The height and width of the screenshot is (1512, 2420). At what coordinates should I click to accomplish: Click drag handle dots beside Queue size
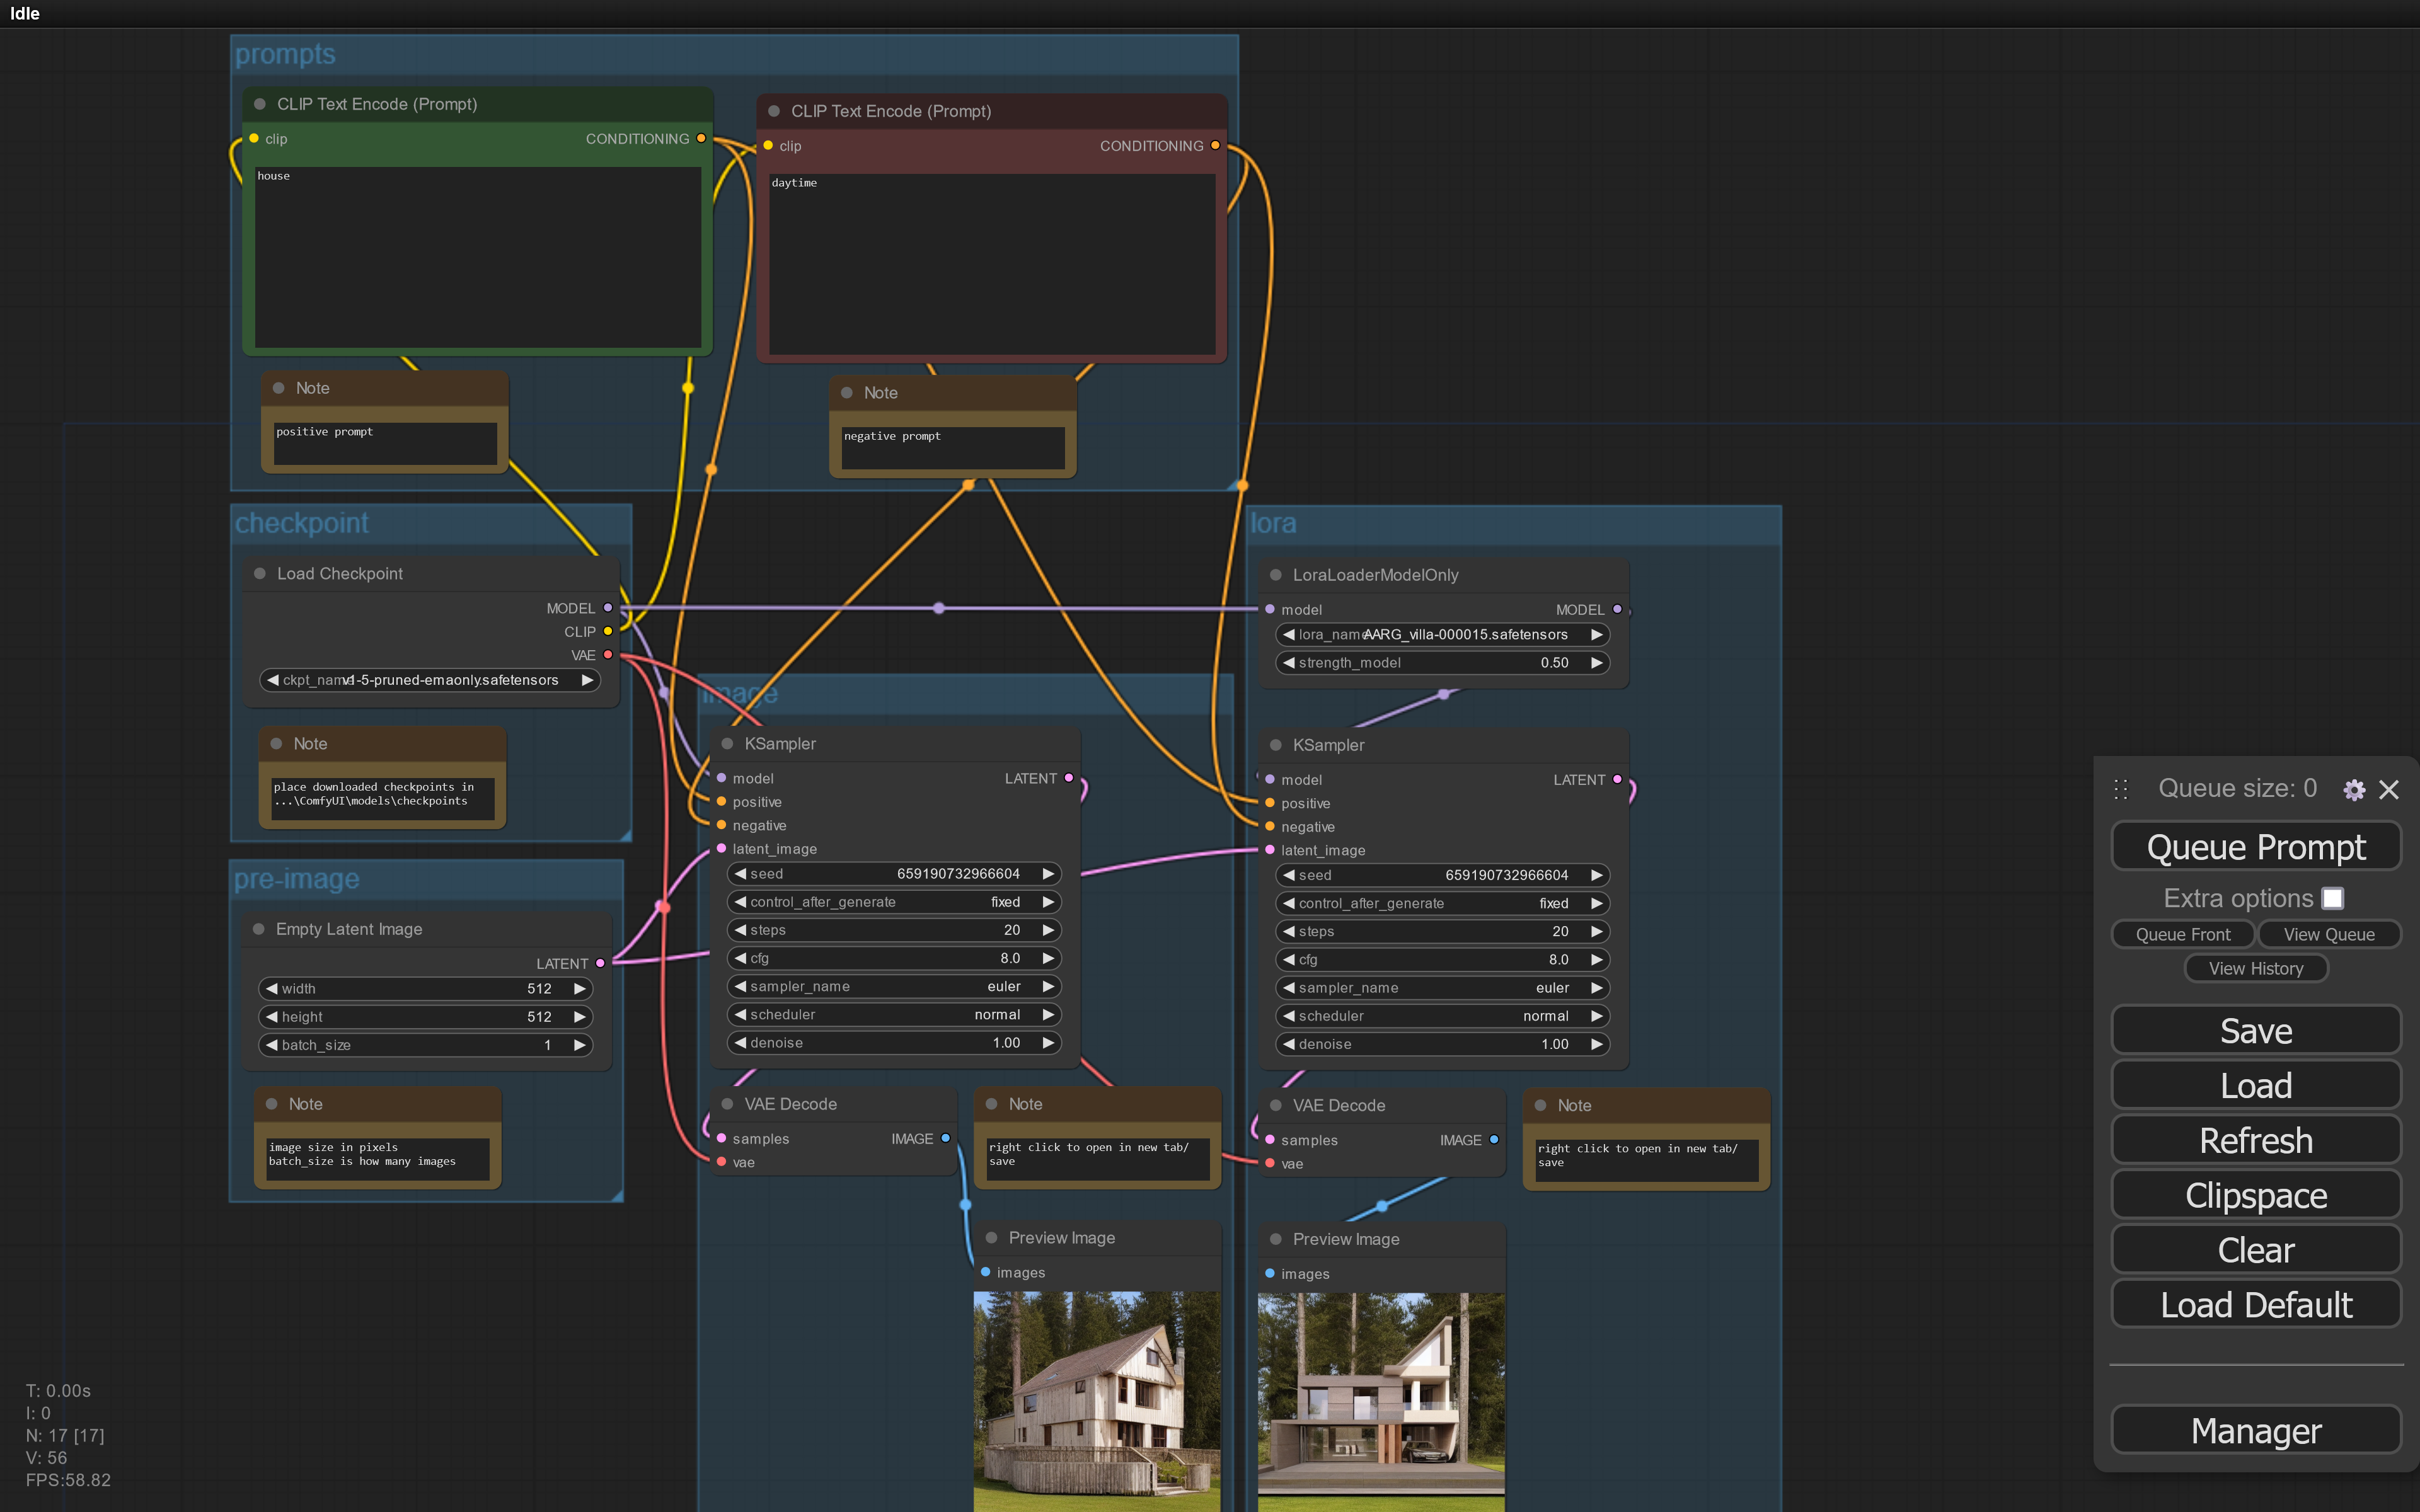tap(2120, 789)
